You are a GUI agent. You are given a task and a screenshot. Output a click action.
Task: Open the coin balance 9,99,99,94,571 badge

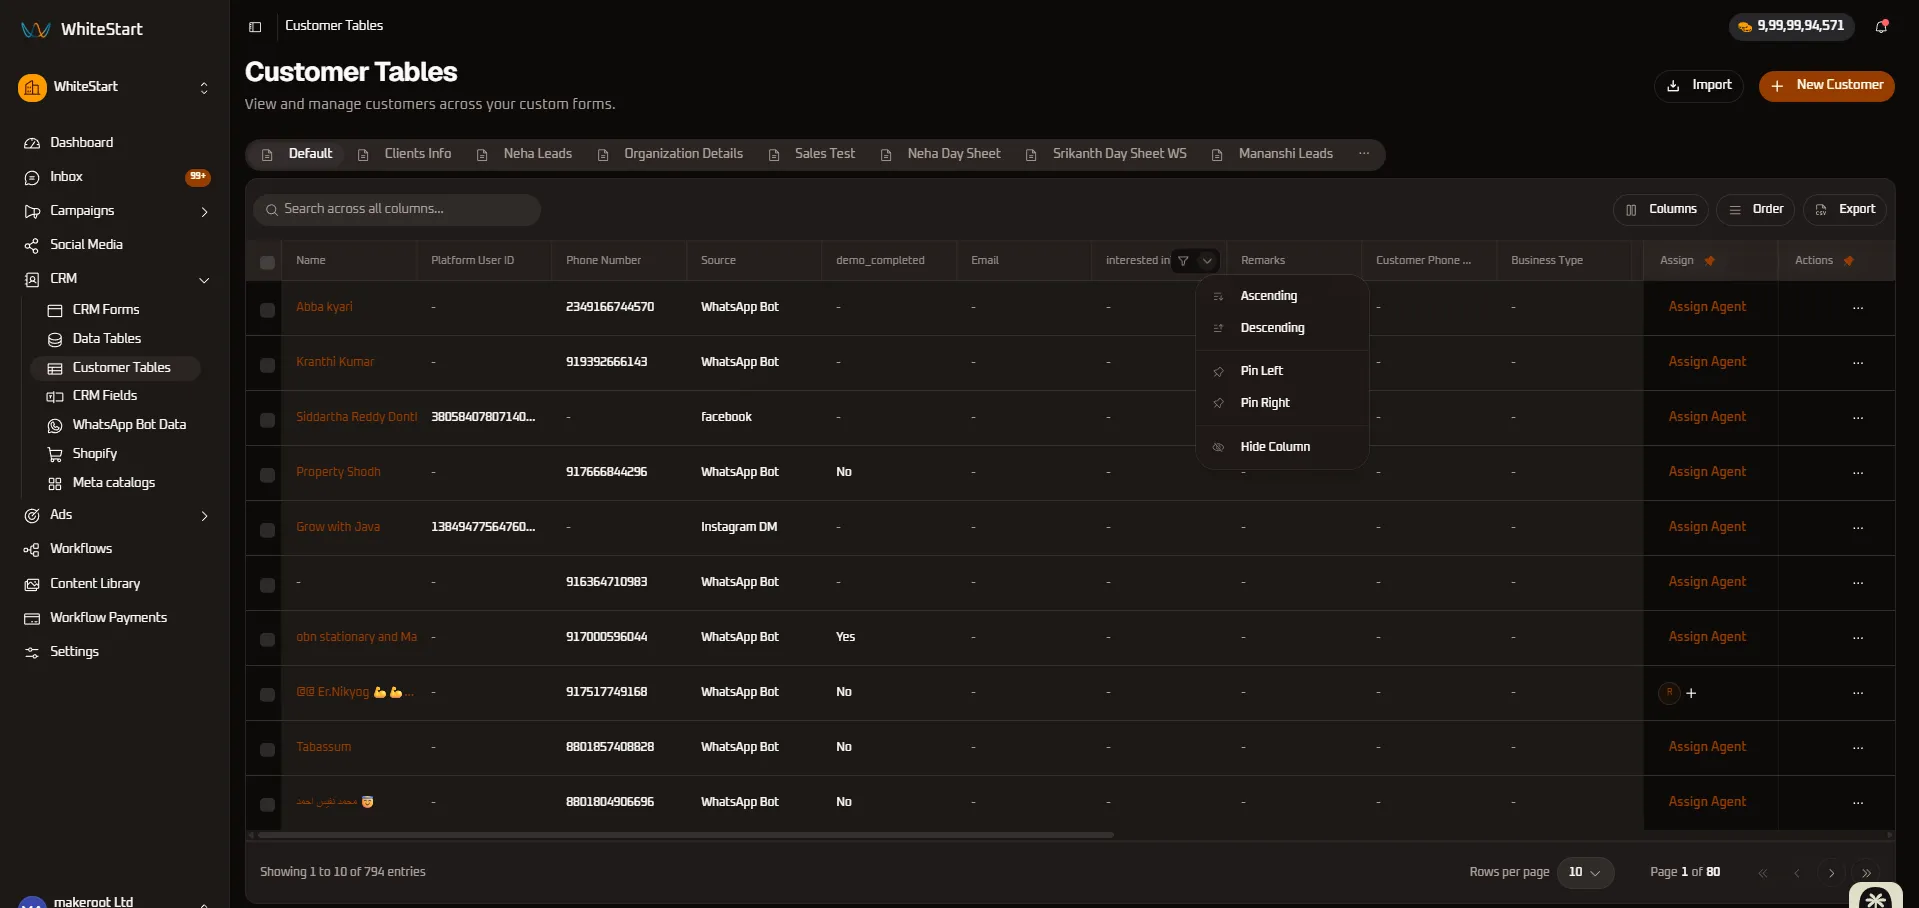pos(1791,26)
